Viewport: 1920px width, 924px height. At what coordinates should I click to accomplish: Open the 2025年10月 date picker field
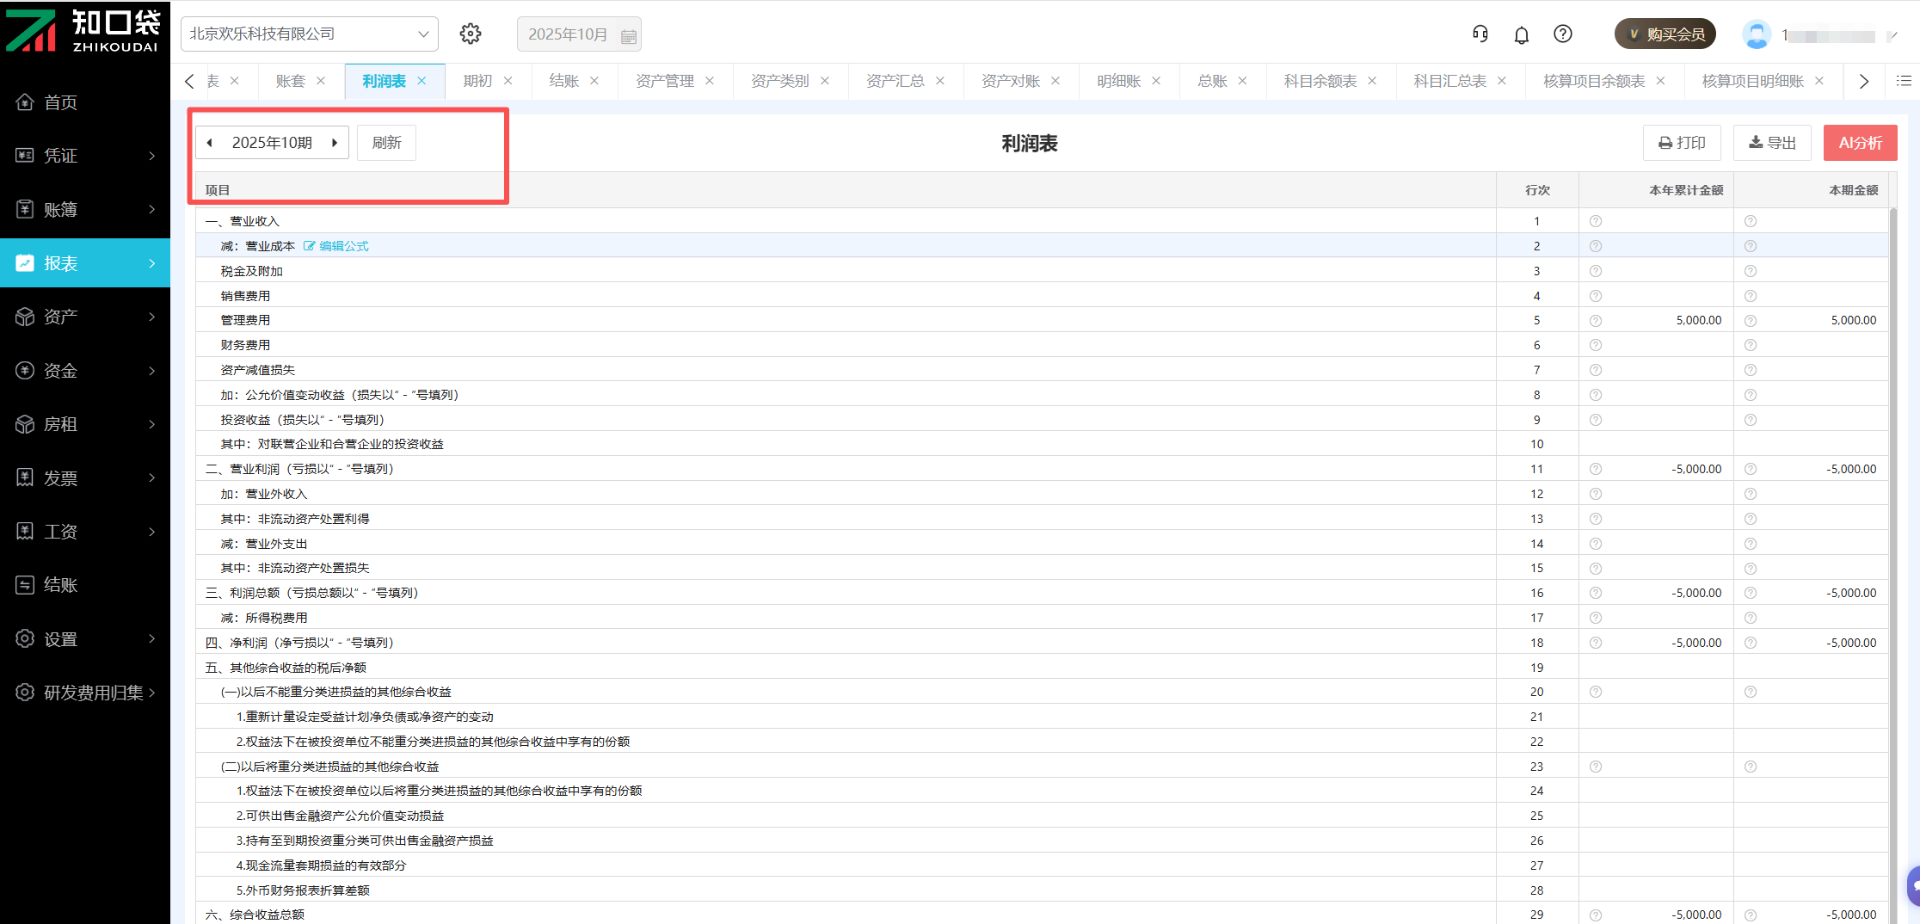tap(579, 34)
